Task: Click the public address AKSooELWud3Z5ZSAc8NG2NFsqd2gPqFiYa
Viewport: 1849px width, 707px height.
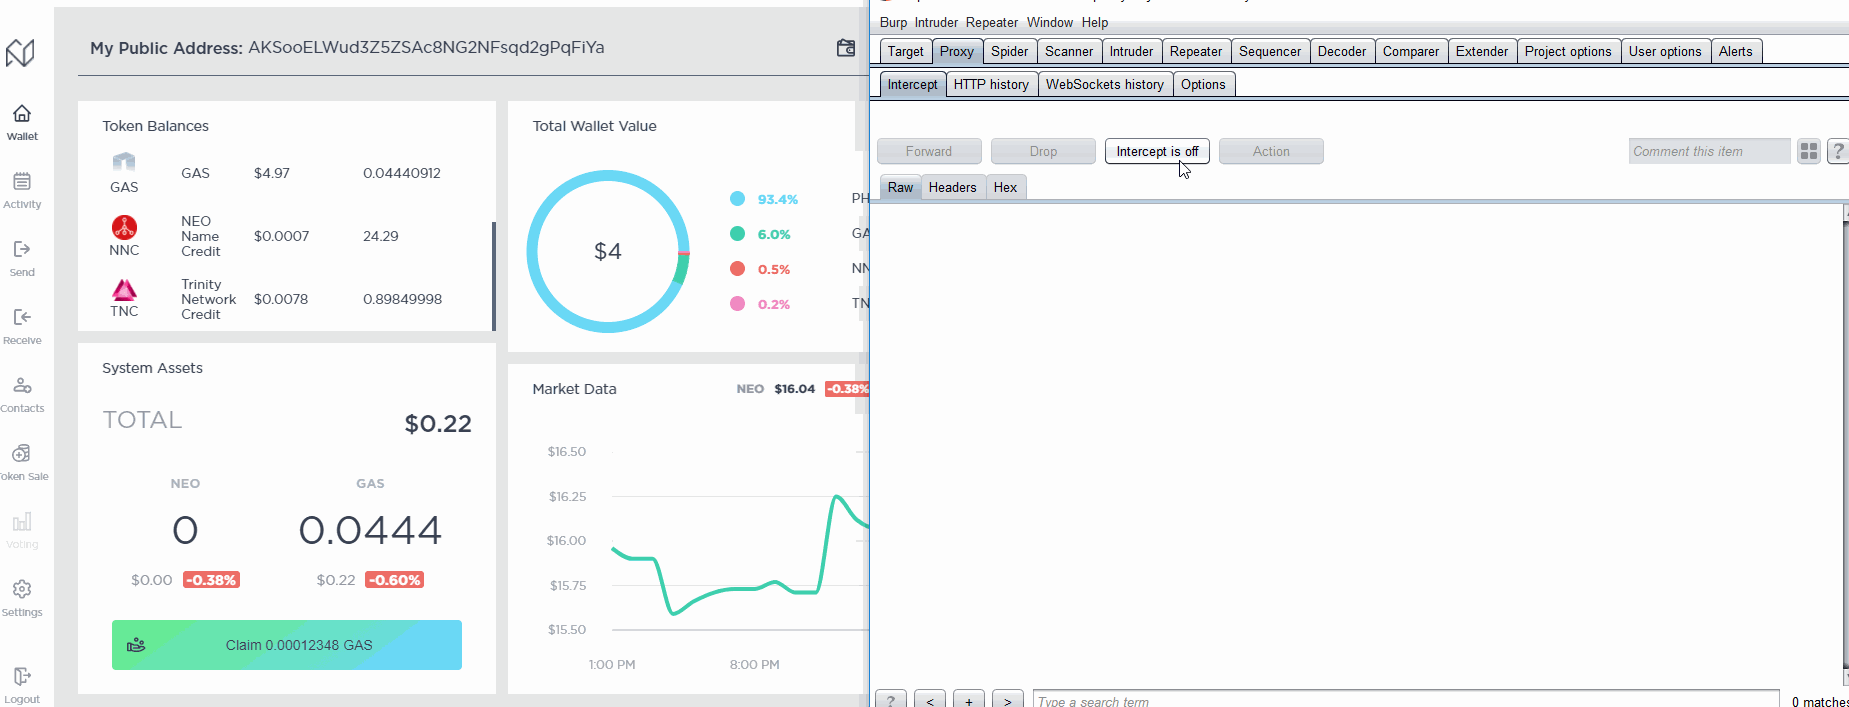Action: tap(426, 47)
